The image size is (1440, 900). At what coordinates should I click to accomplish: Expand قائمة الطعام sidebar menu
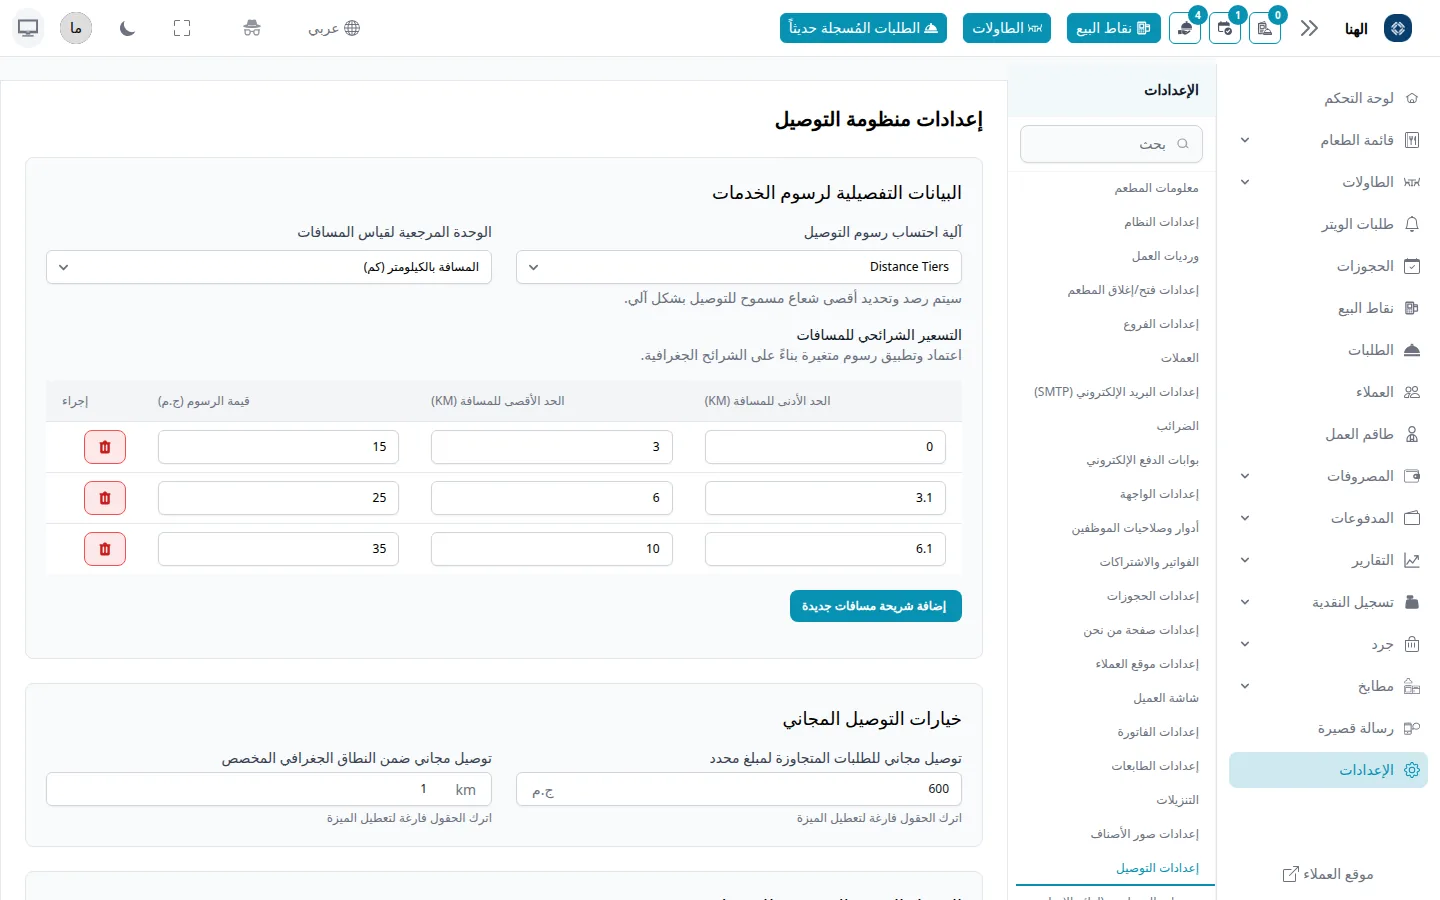pos(1329,140)
